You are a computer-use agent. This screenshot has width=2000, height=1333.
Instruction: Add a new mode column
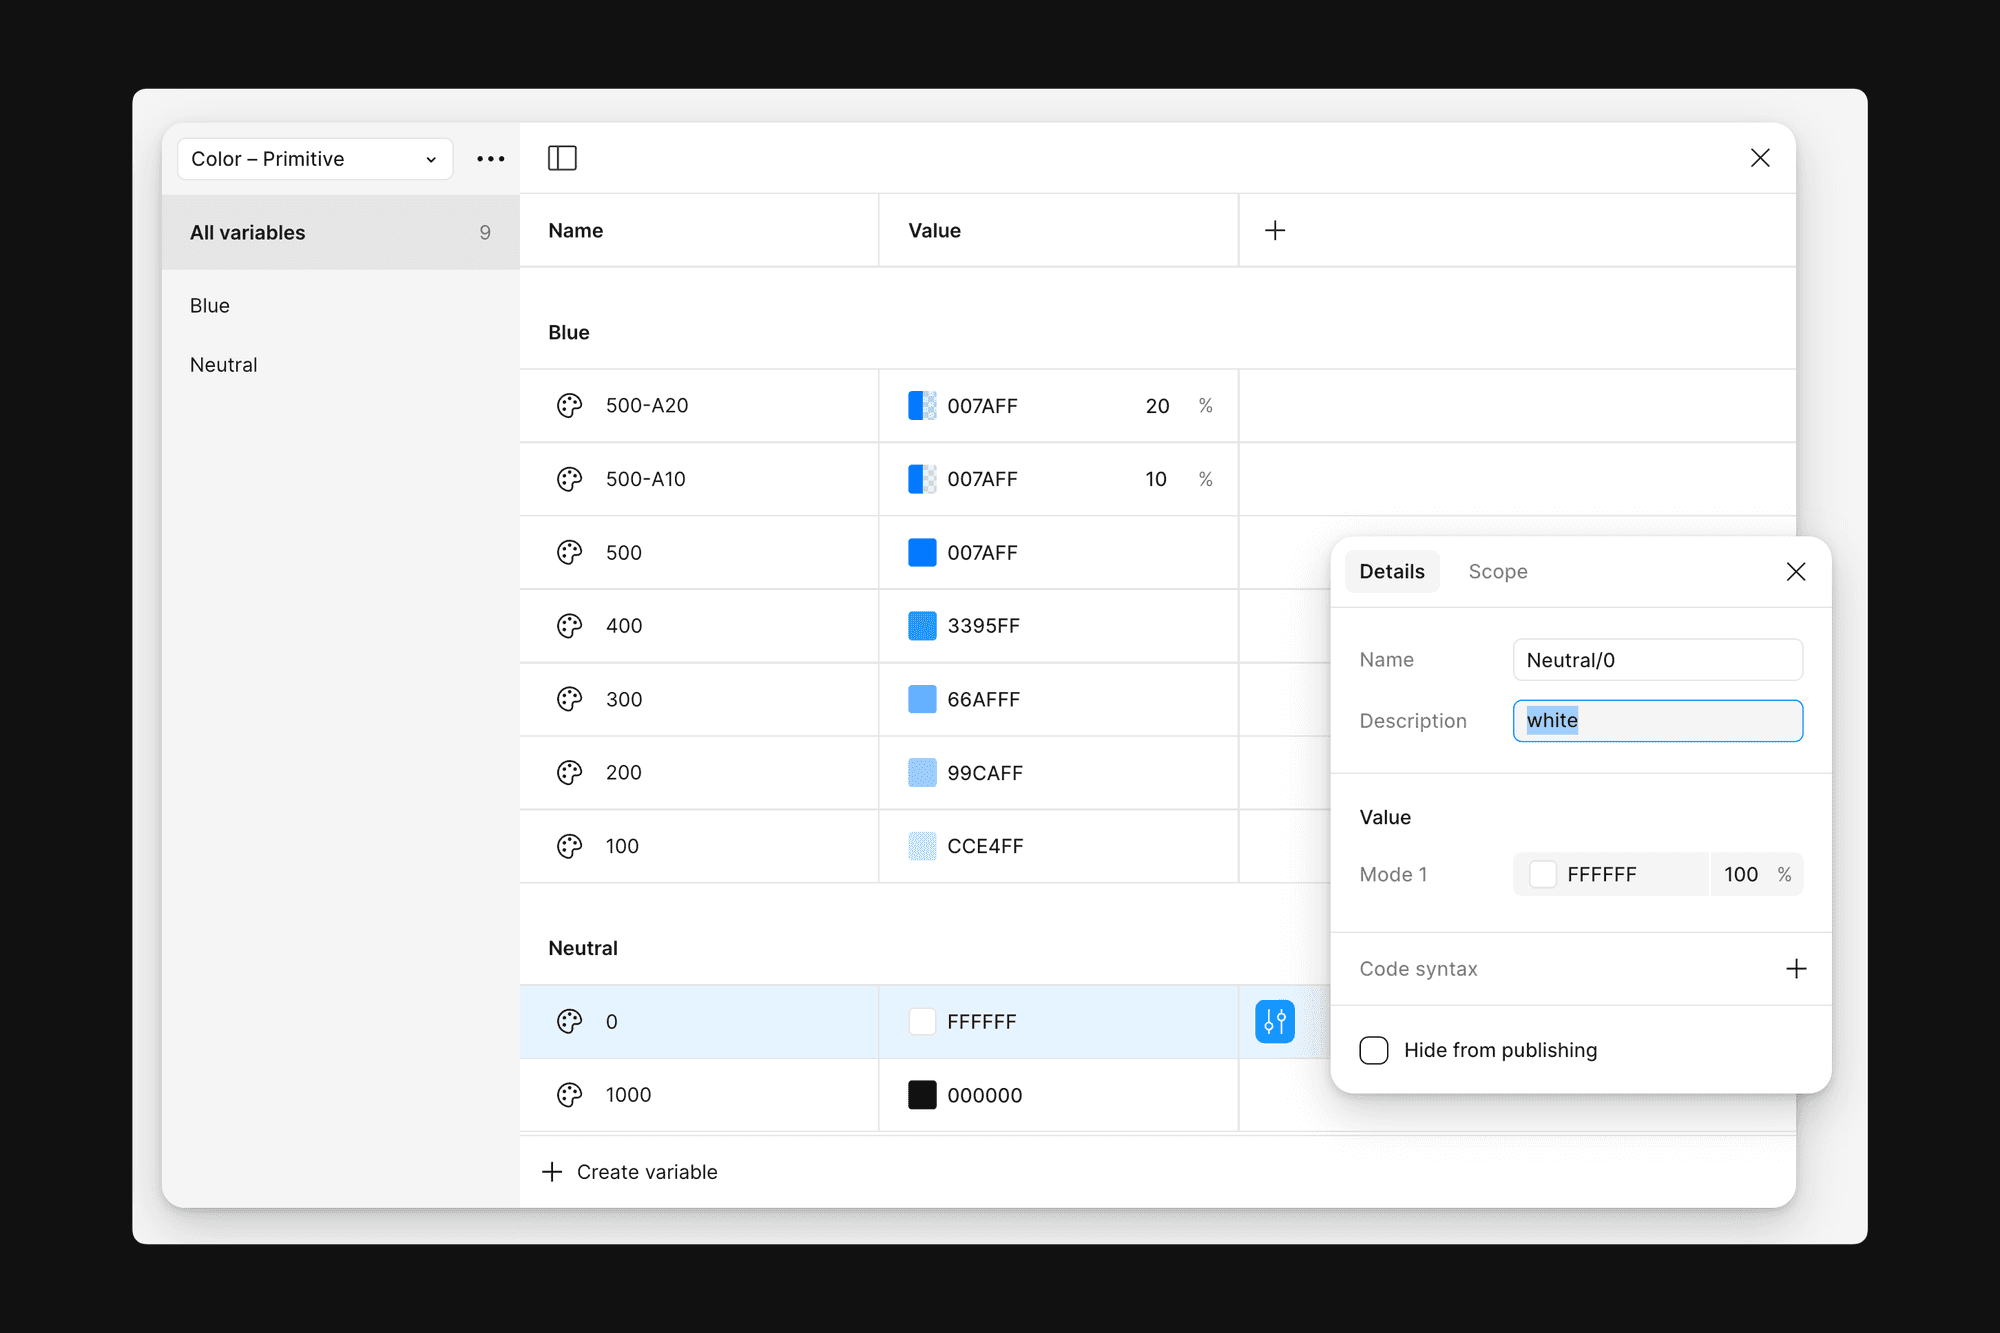[x=1275, y=231]
